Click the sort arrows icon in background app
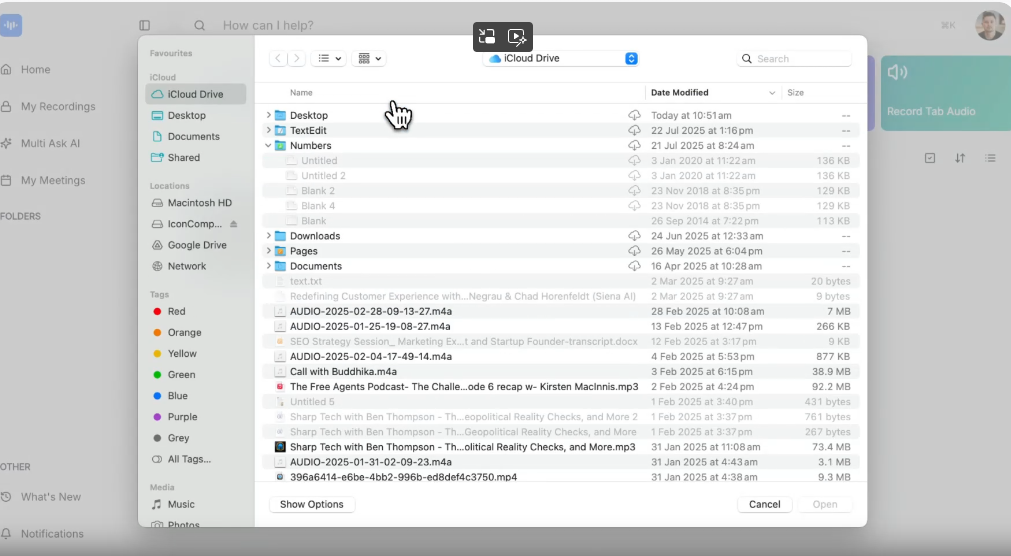Screen dimensions: 1011x556 [x=960, y=158]
